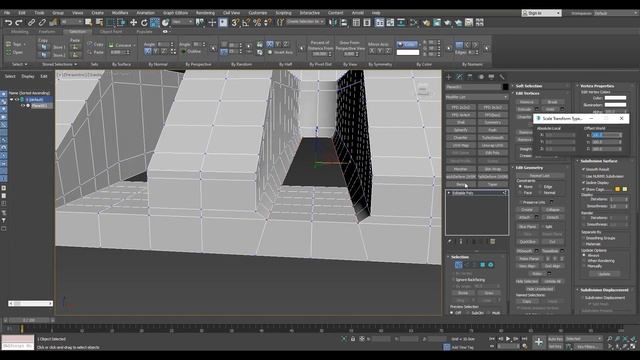640x360 pixels.
Task: Open the Motion command panel tab
Action: click(481, 77)
